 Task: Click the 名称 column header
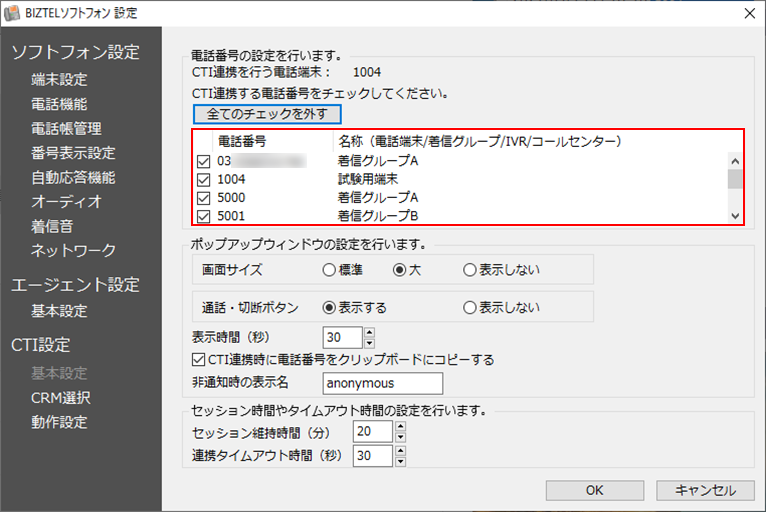click(x=480, y=142)
